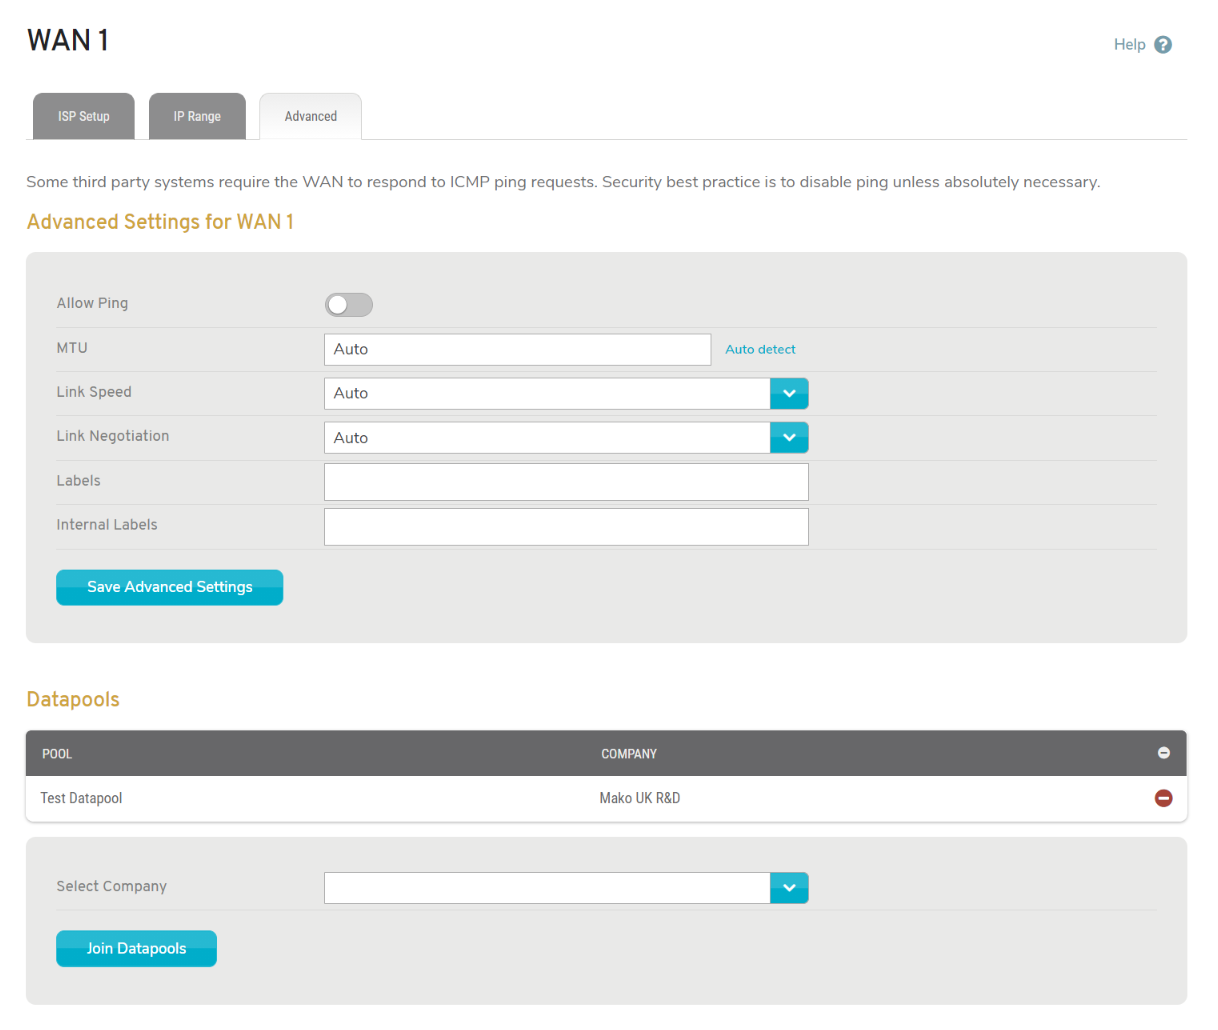Screen dimensions: 1218x1030
Task: Remove Test Datapool using the red minus icon
Action: 1163,798
